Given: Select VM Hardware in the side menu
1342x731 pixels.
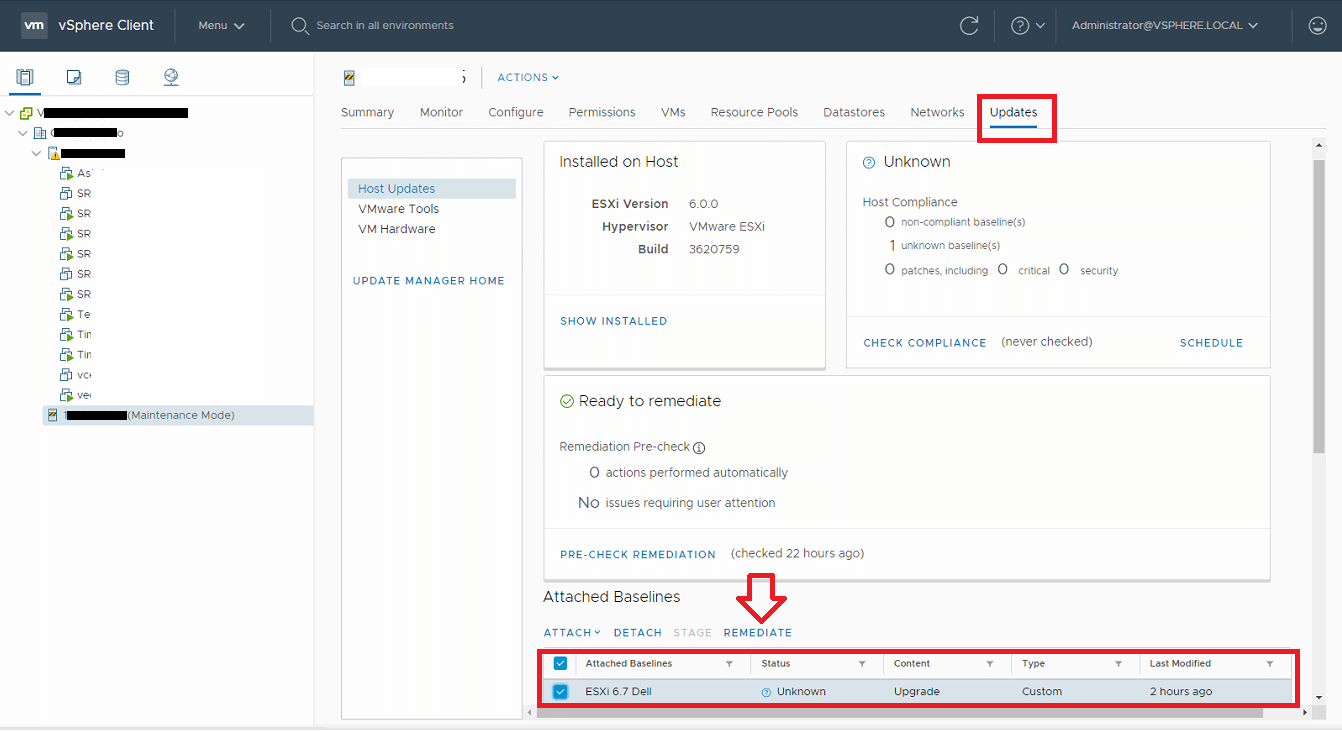Looking at the screenshot, I should coord(397,229).
